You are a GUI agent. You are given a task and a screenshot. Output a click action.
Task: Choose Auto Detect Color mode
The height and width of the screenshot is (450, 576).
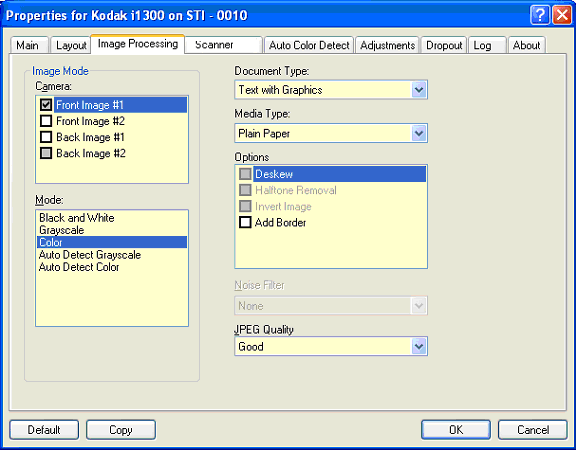pyautogui.click(x=79, y=267)
